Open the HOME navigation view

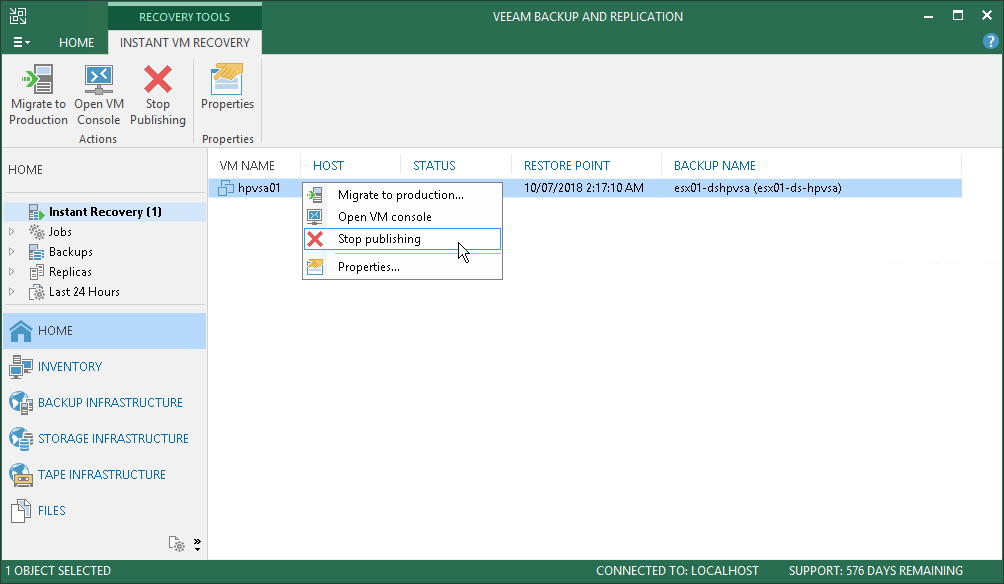pos(105,331)
